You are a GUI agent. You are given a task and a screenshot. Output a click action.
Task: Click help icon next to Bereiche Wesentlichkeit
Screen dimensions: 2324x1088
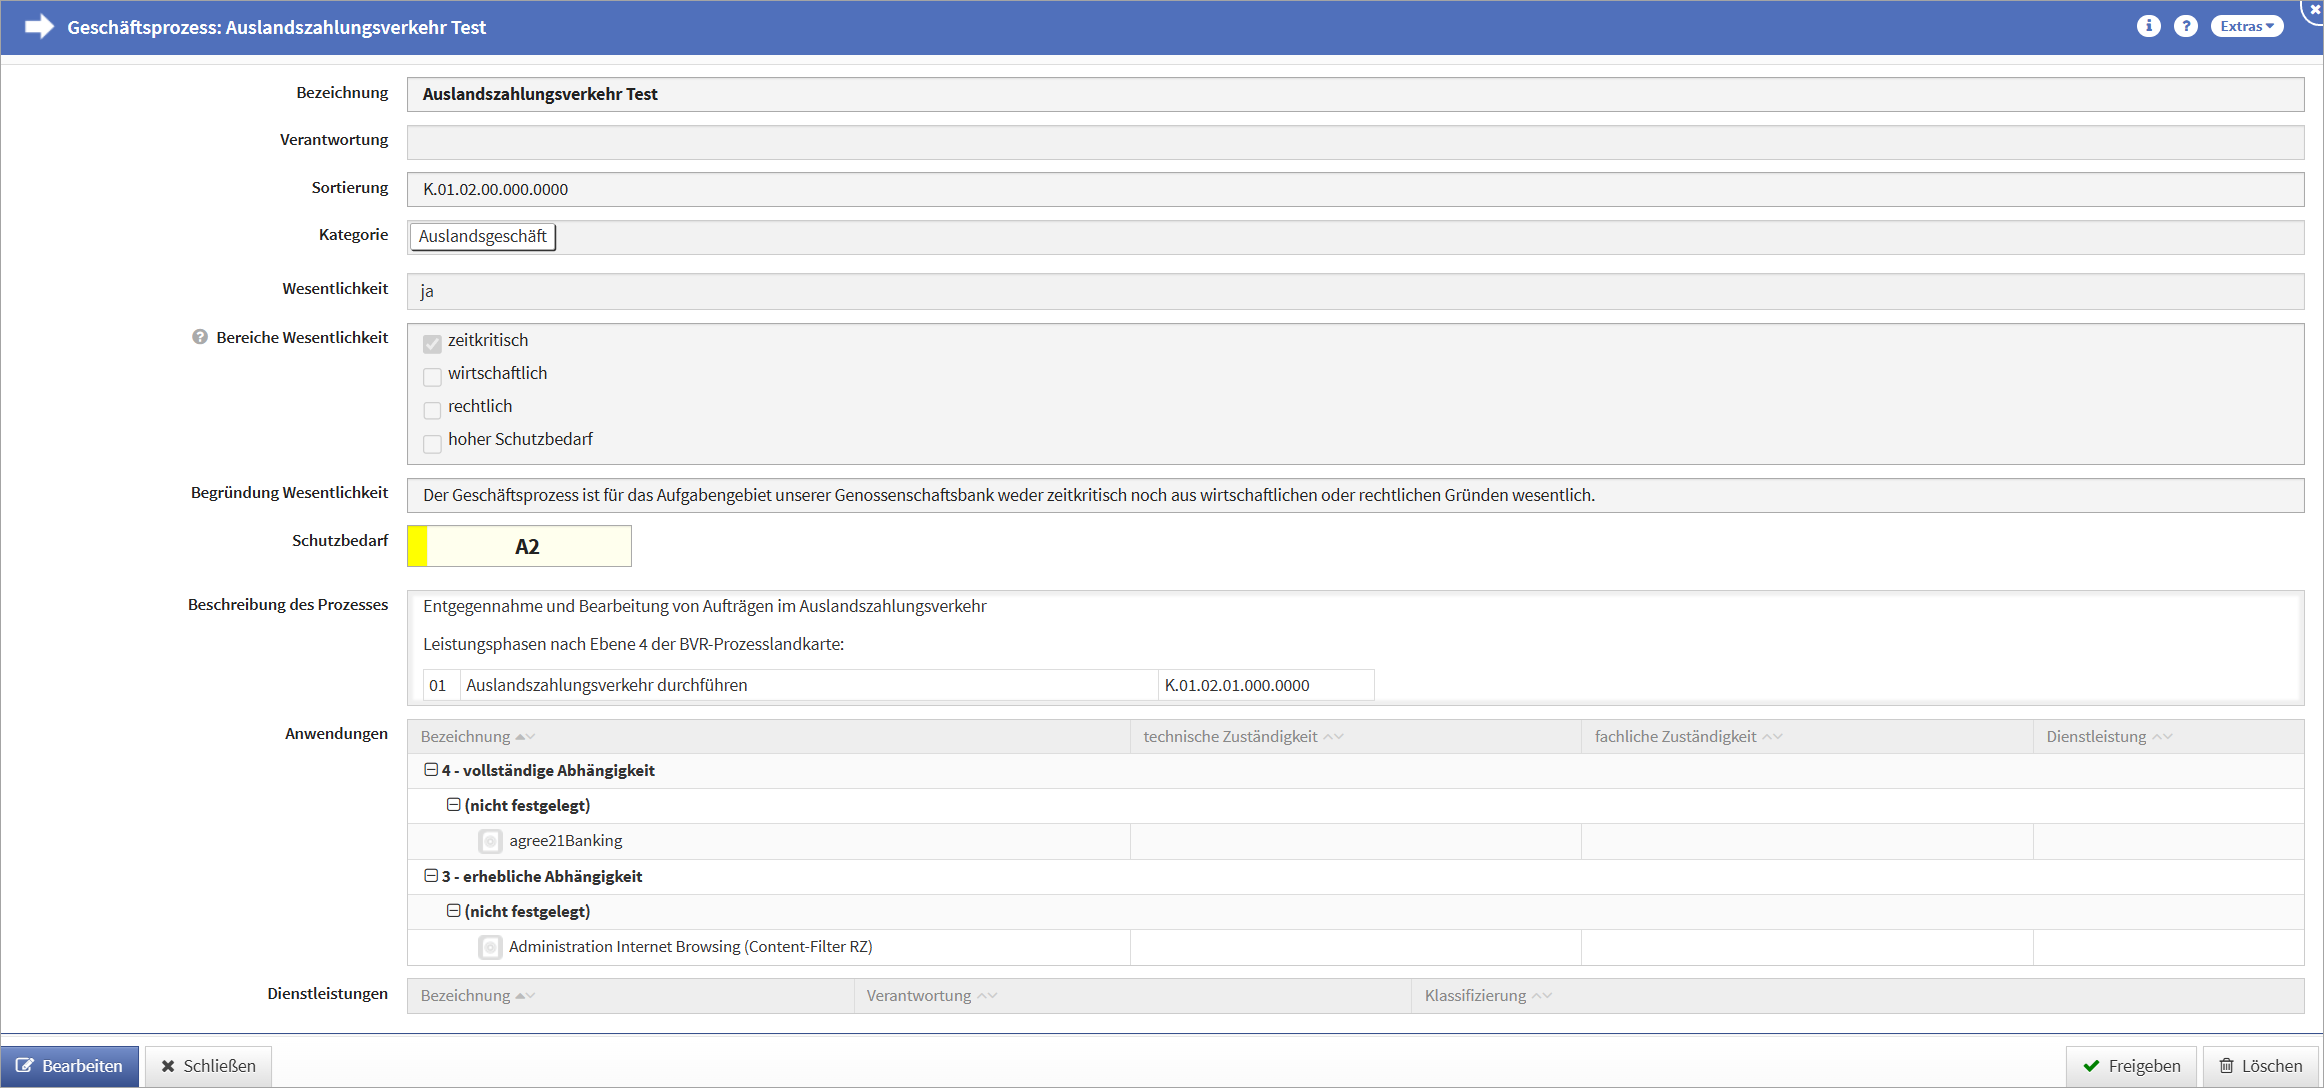coord(200,337)
